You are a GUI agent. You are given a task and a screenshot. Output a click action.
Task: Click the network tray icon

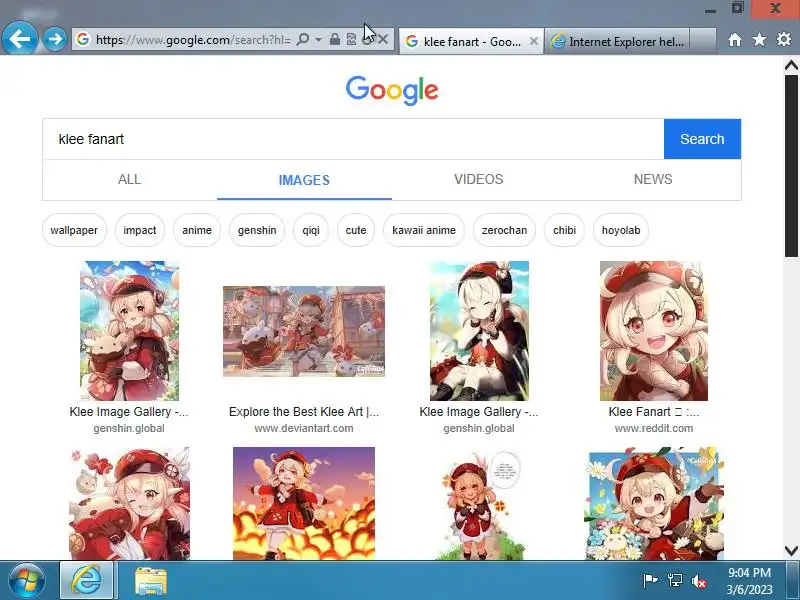674,581
